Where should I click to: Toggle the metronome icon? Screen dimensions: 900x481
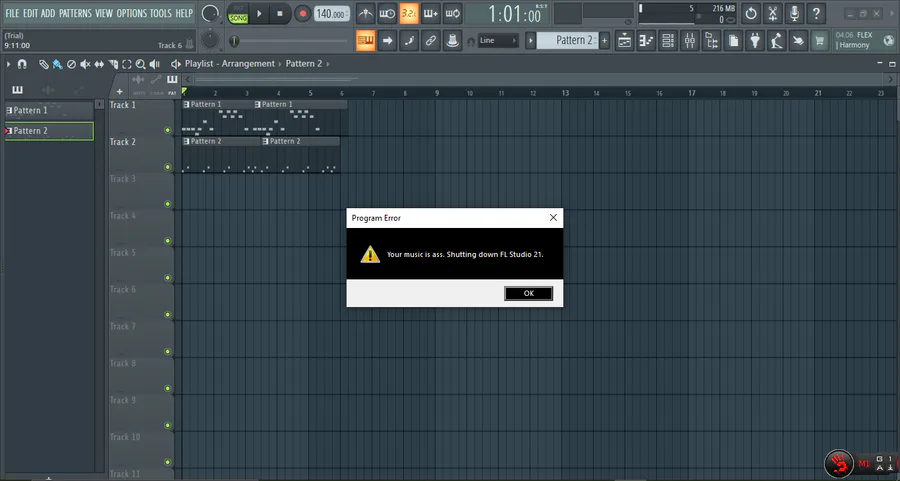pos(365,13)
